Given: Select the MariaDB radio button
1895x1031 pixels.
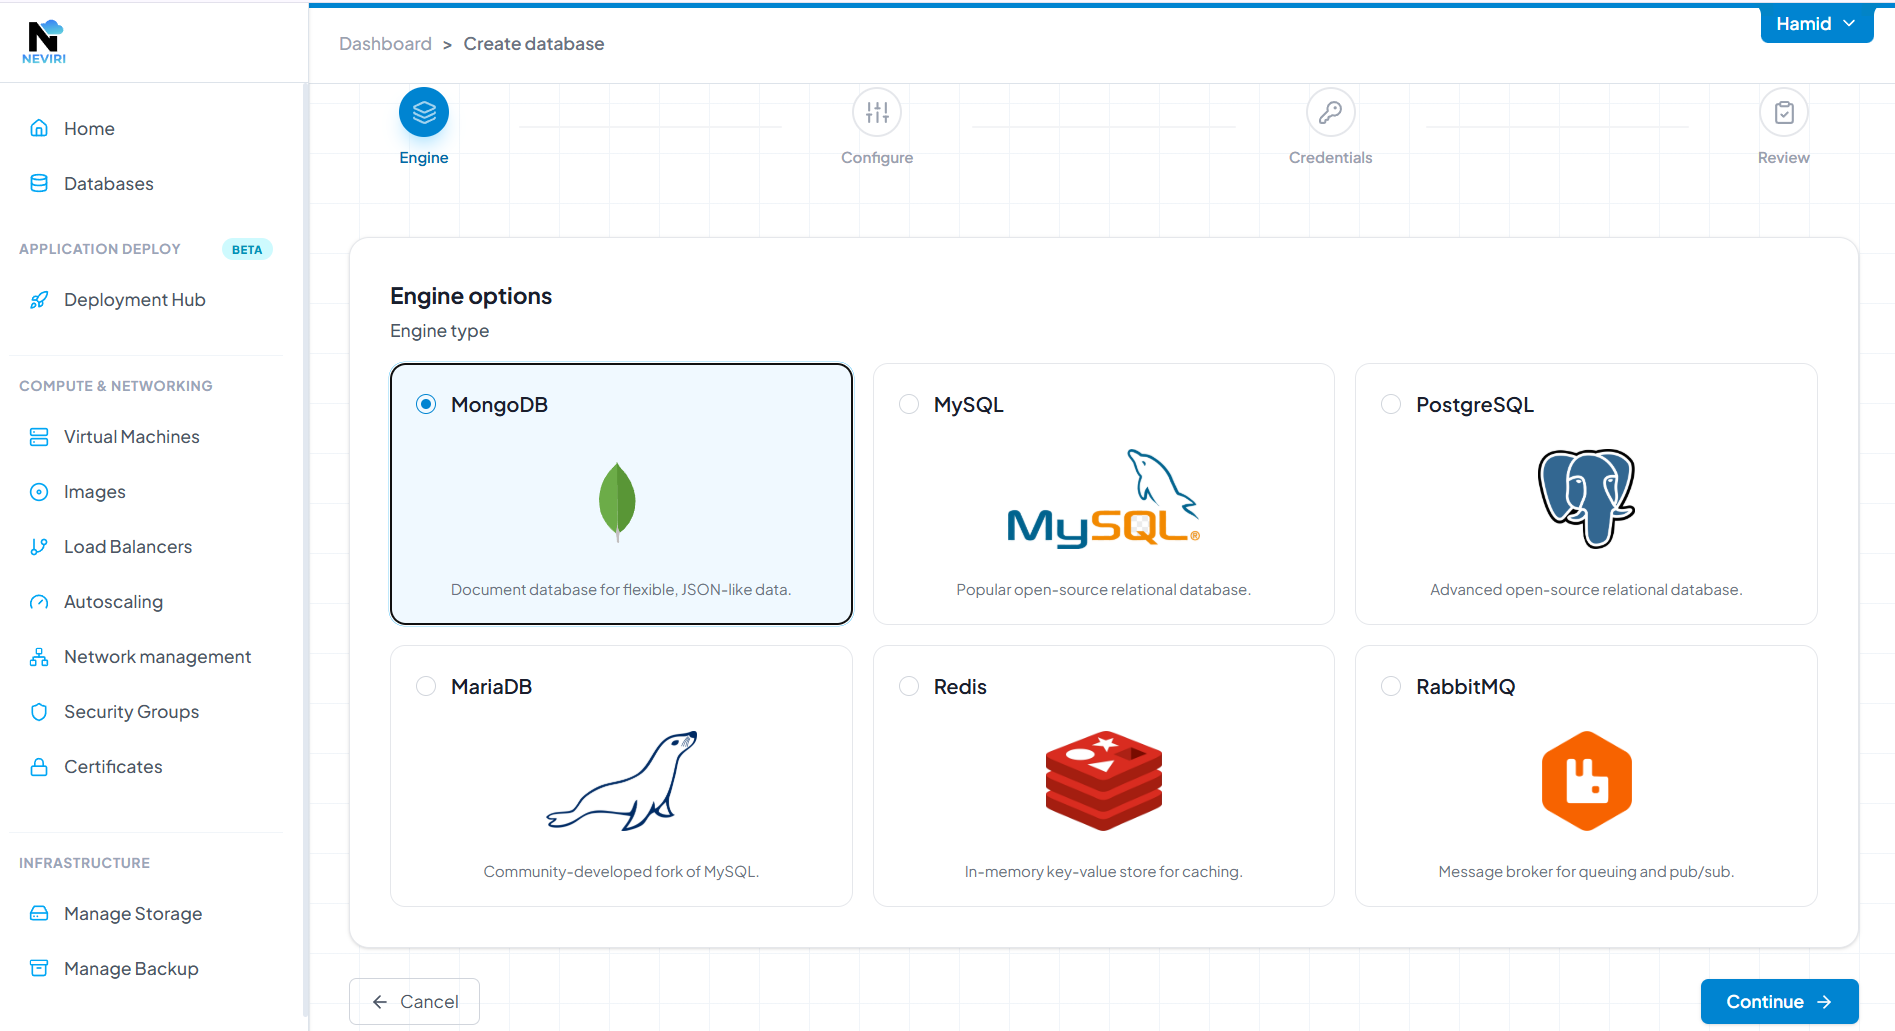Looking at the screenshot, I should click(x=426, y=686).
